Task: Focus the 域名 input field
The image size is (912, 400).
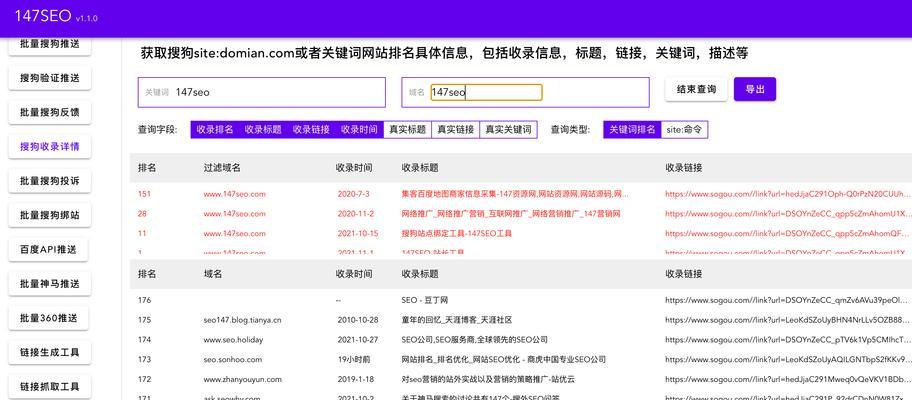Action: click(x=525, y=92)
